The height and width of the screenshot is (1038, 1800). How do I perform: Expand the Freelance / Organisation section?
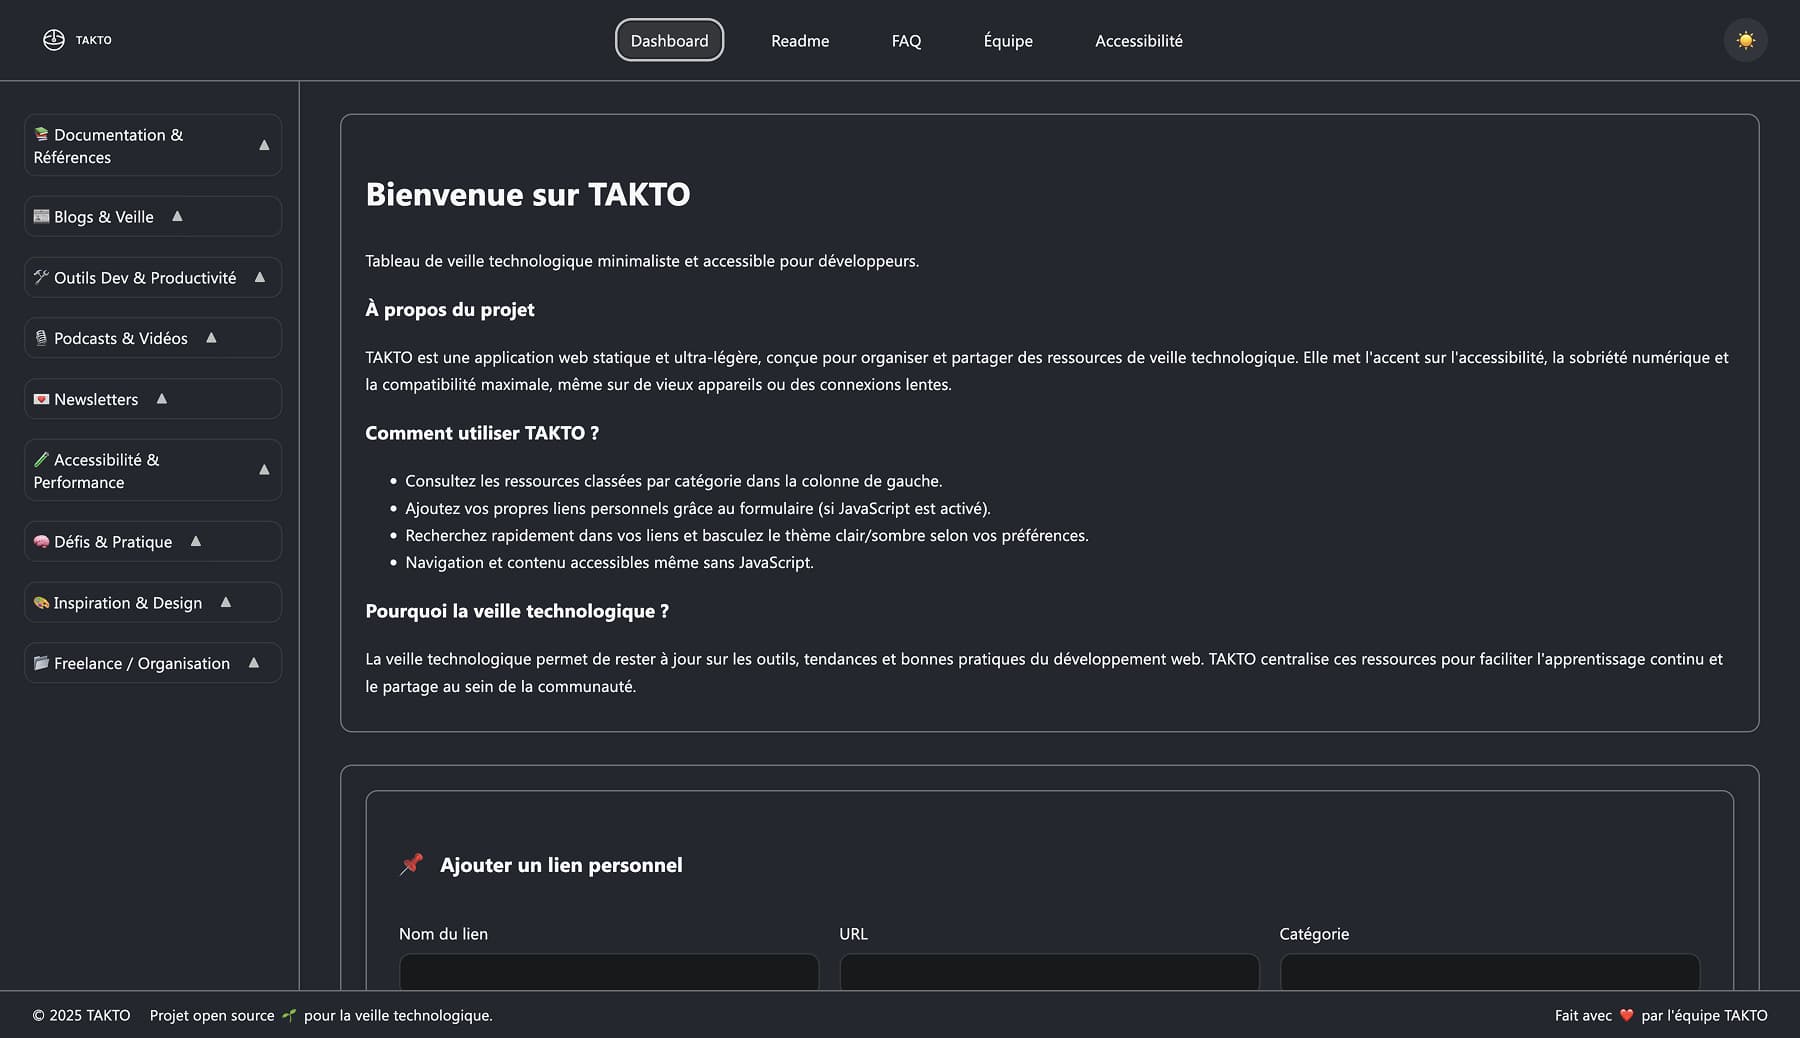(x=252, y=662)
